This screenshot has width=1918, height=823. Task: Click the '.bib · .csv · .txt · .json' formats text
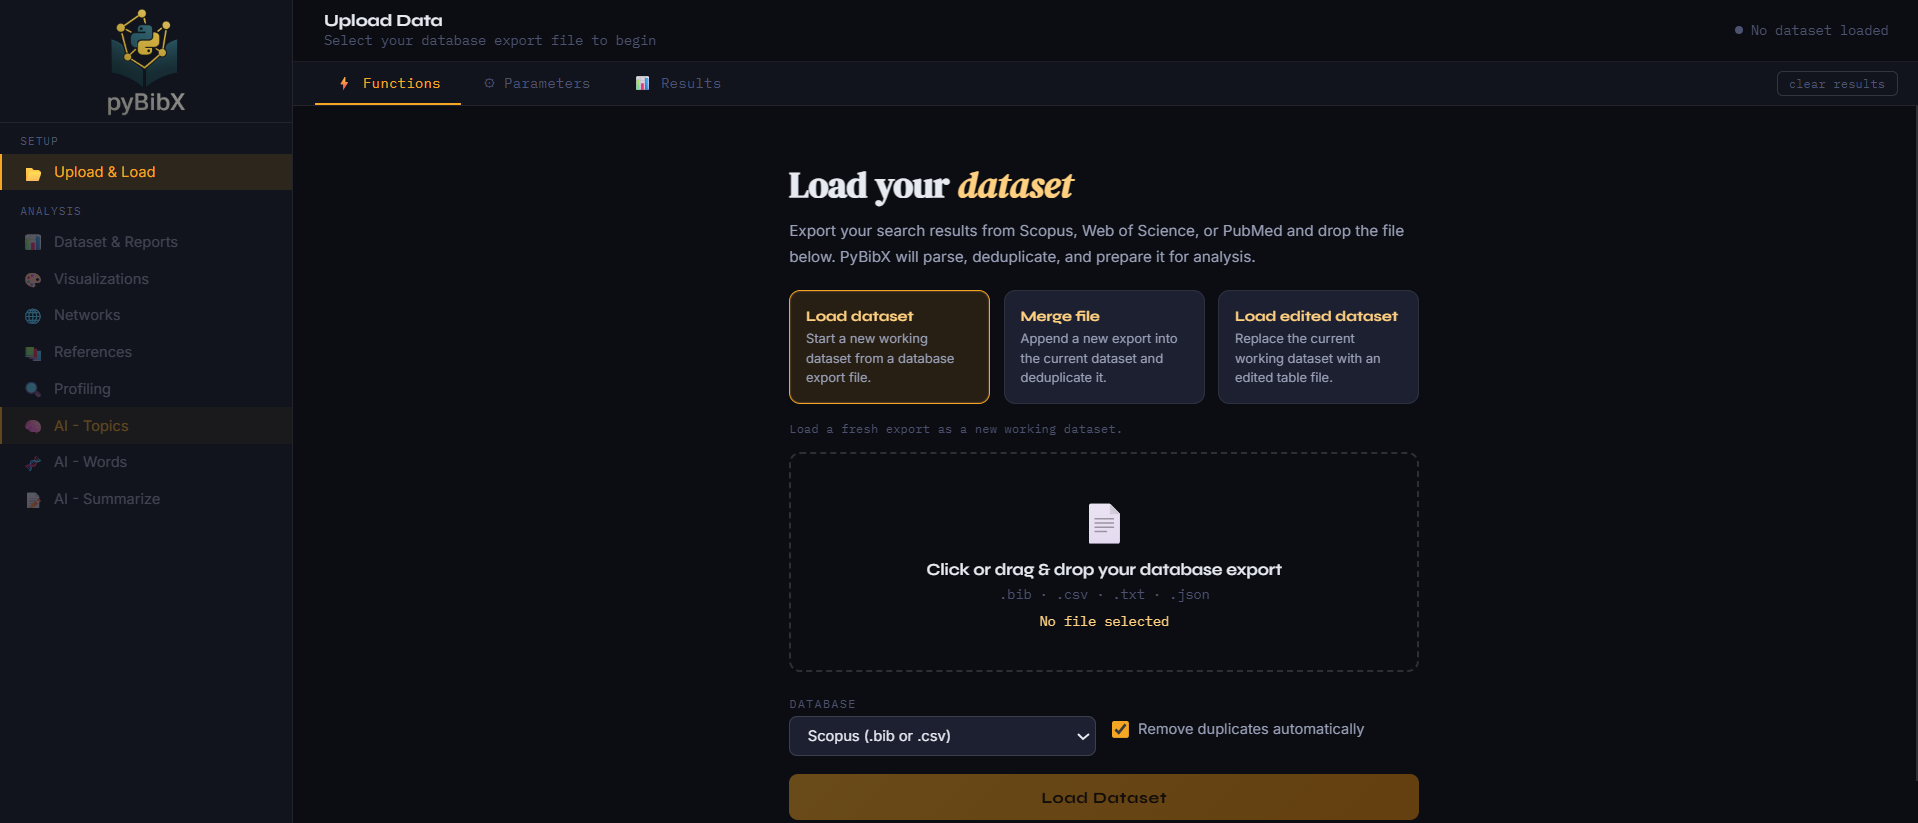click(x=1104, y=595)
